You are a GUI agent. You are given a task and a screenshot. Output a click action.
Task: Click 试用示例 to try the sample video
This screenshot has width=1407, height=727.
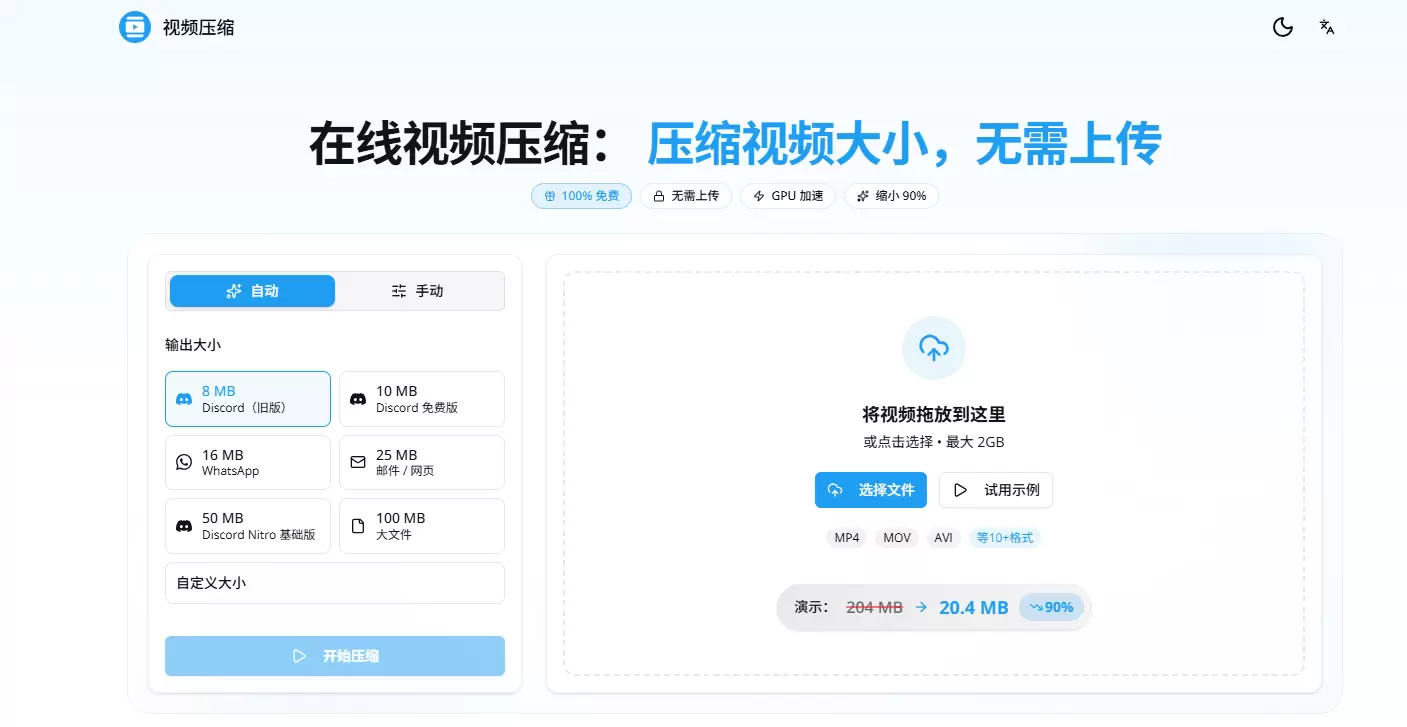pyautogui.click(x=996, y=490)
